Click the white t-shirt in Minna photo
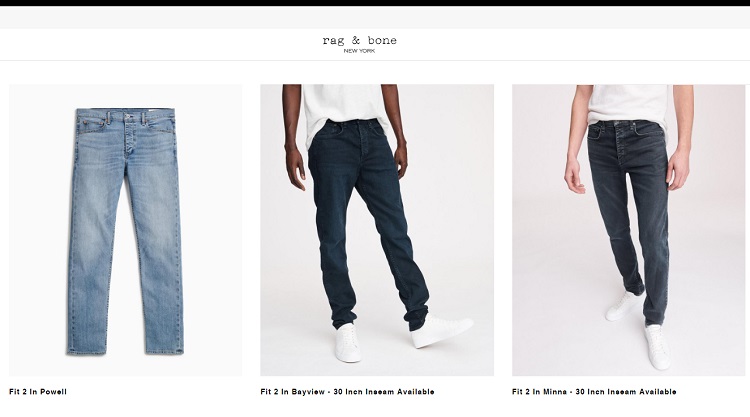Viewport: 750px width, 417px height. [x=629, y=105]
